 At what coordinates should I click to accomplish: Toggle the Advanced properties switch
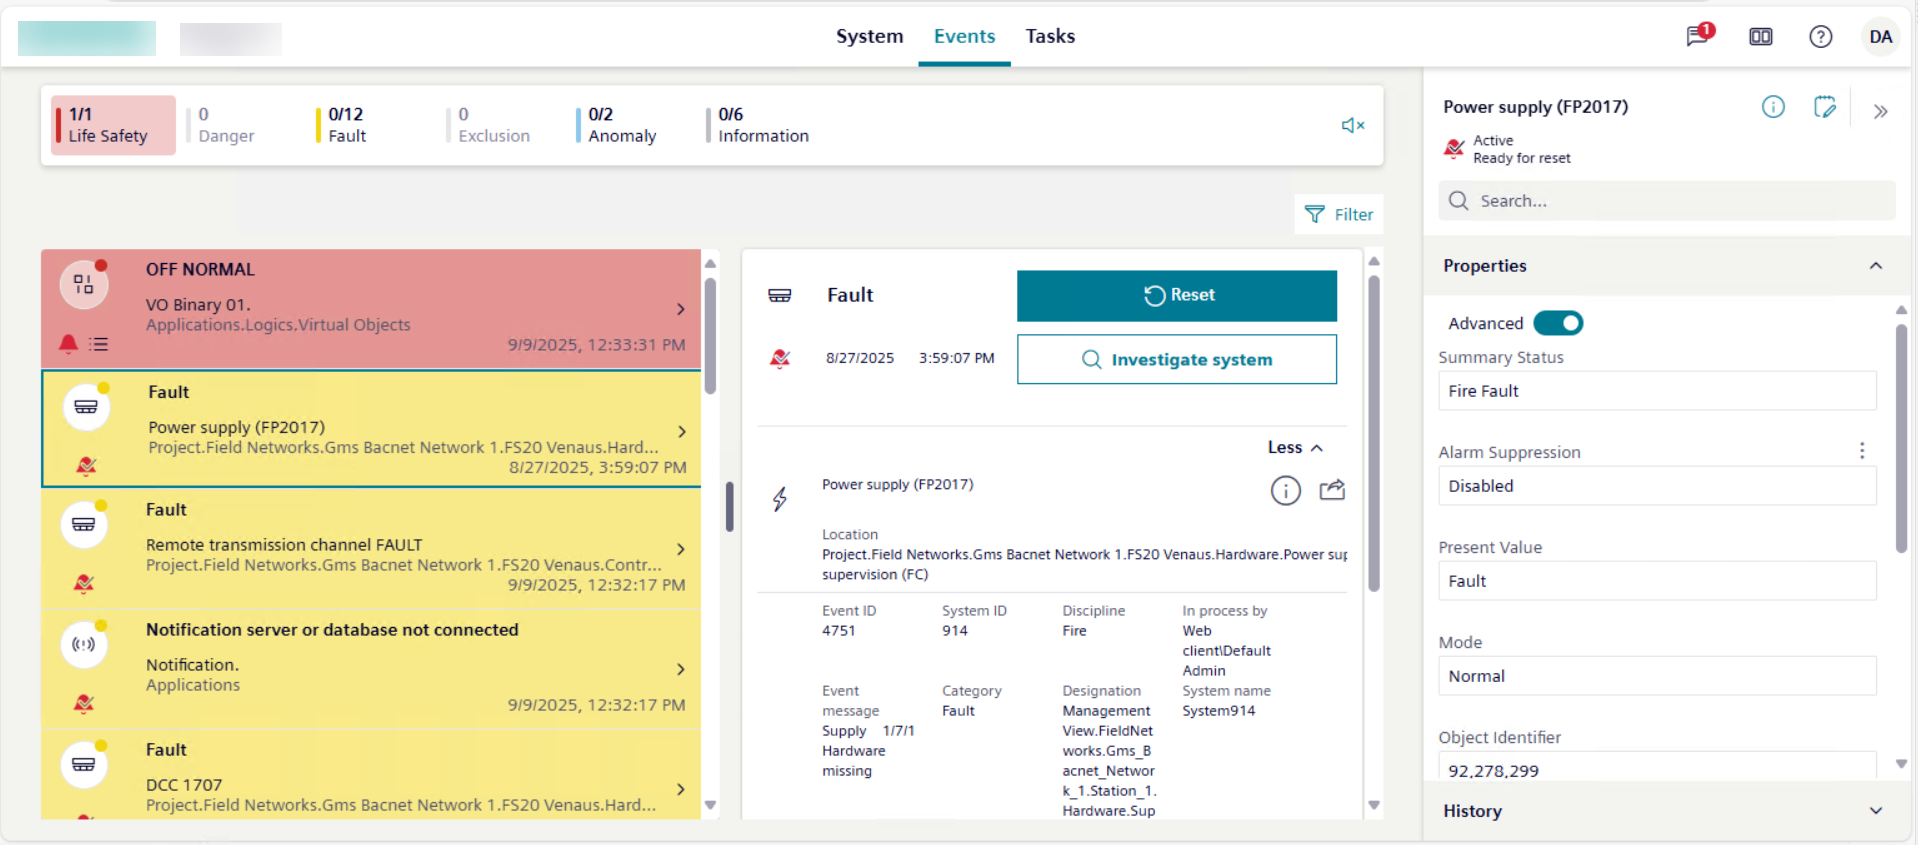point(1557,323)
